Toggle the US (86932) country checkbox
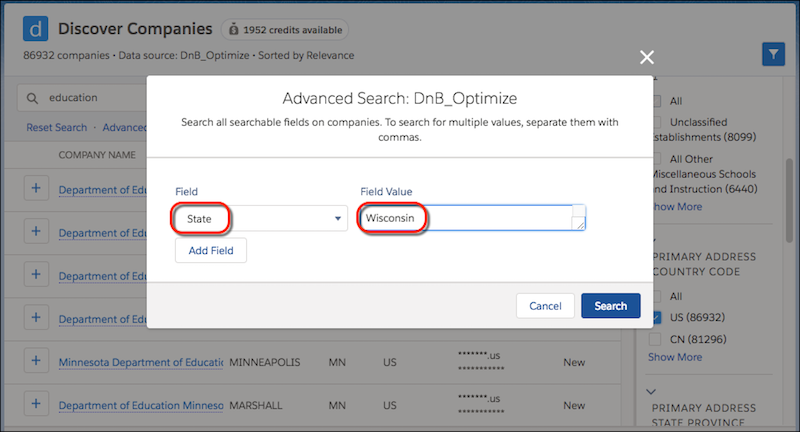 [657, 317]
